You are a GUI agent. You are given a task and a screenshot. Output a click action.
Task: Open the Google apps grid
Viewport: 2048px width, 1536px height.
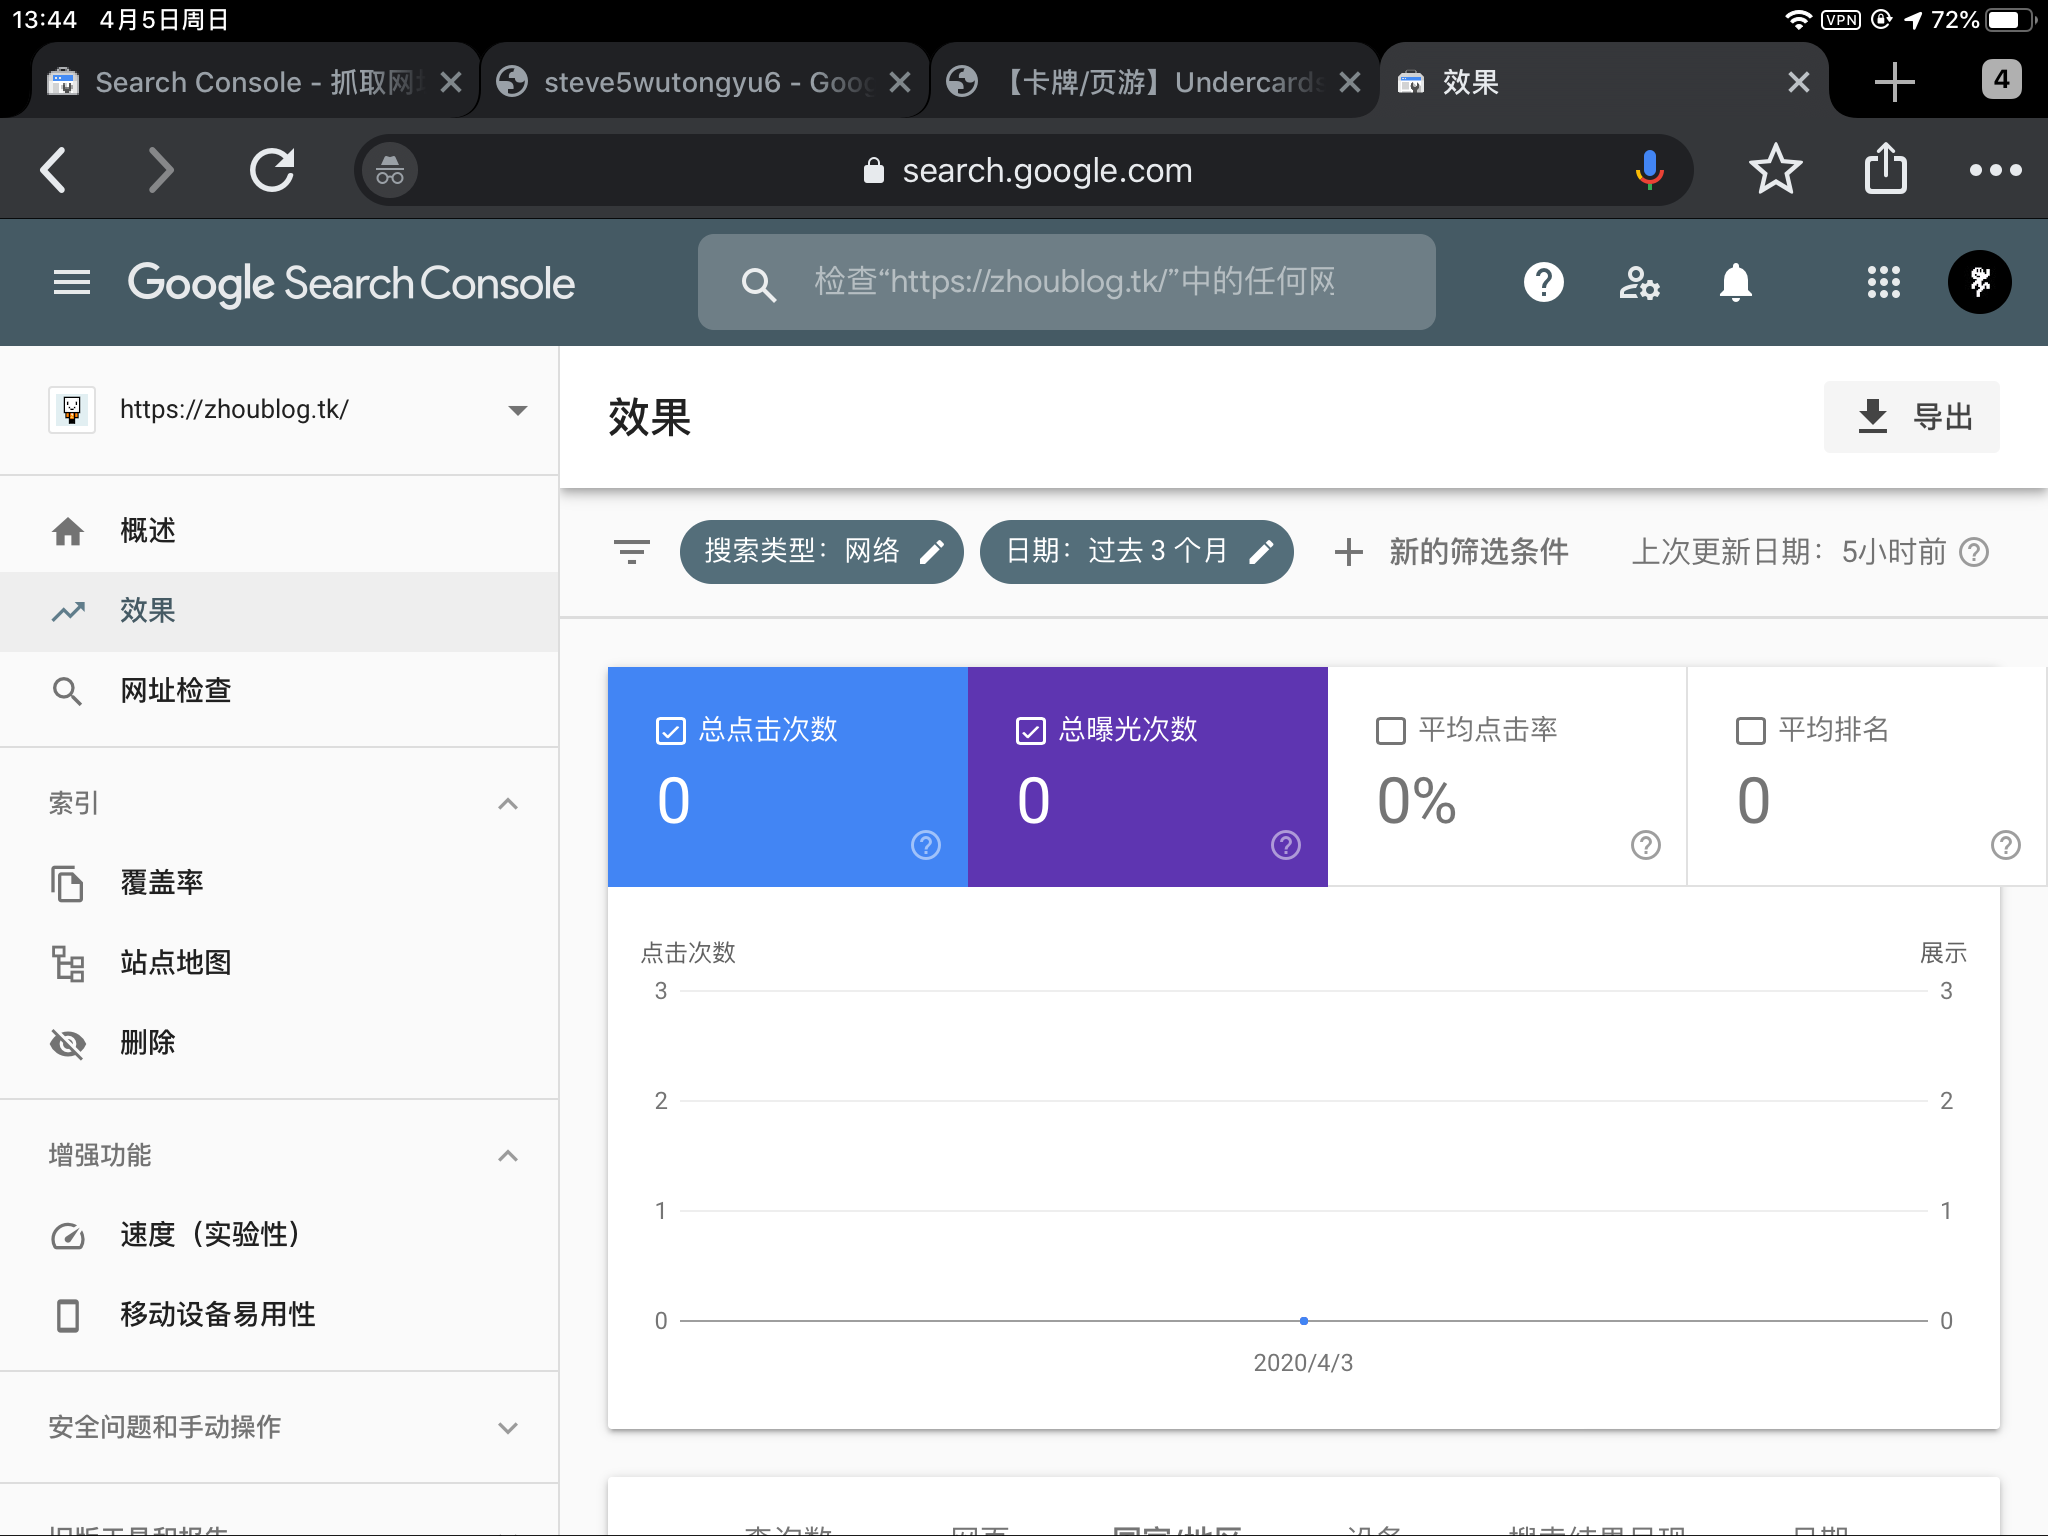[x=1883, y=283]
